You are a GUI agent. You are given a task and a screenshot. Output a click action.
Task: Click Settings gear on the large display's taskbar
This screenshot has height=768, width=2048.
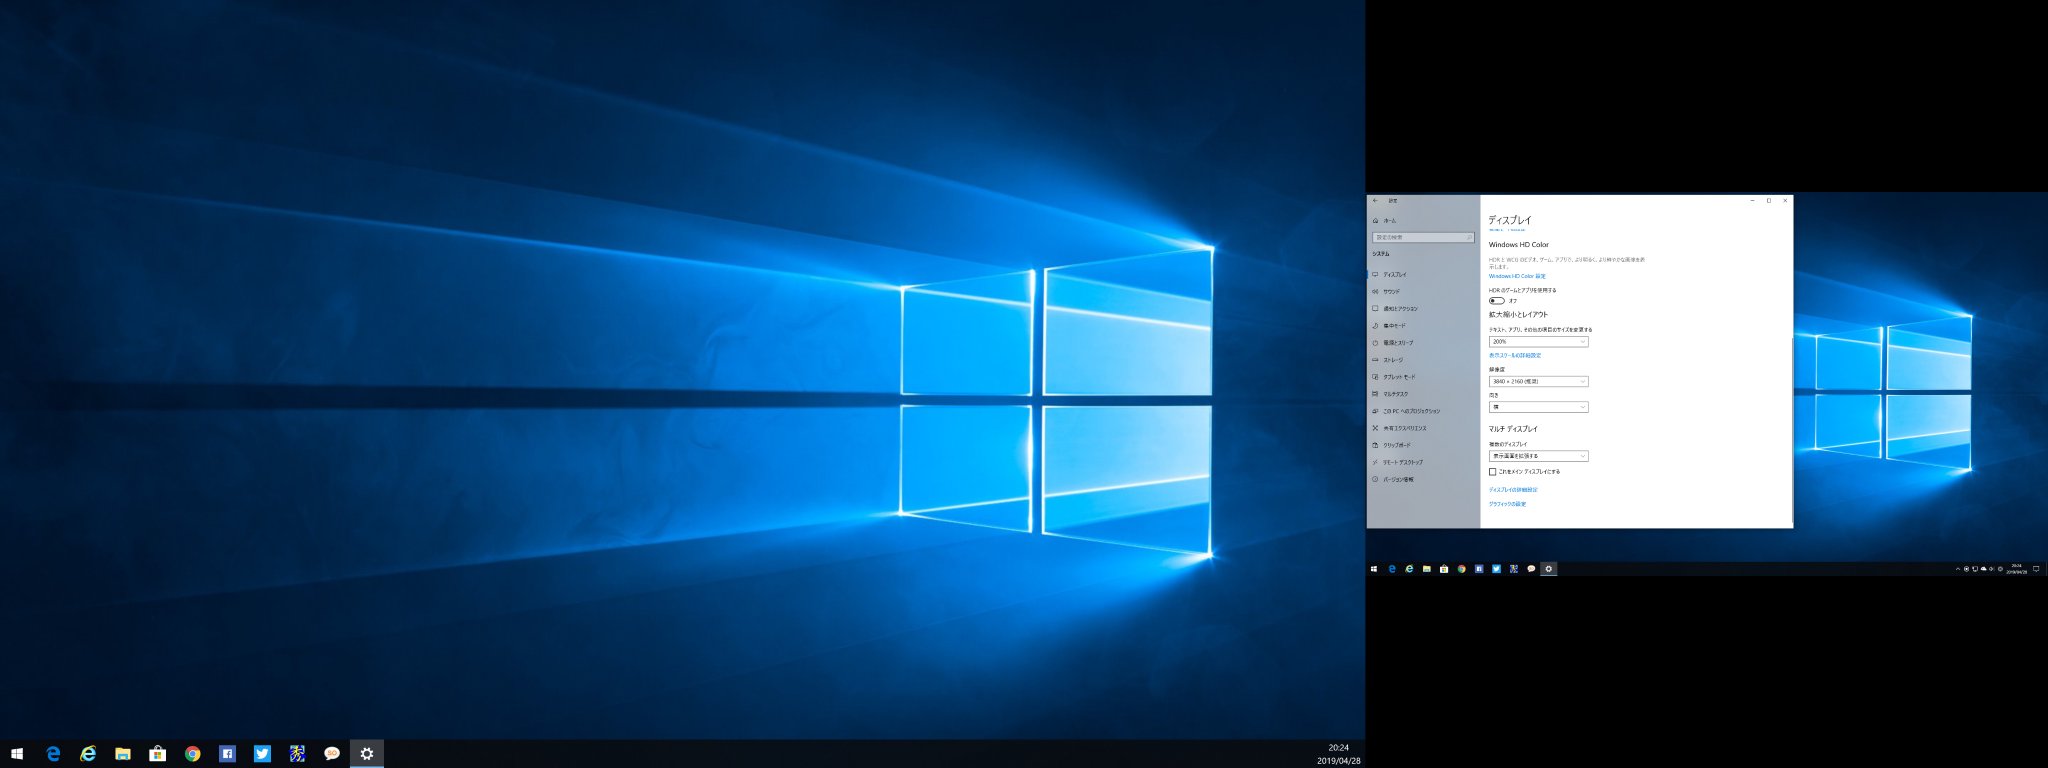pos(367,754)
